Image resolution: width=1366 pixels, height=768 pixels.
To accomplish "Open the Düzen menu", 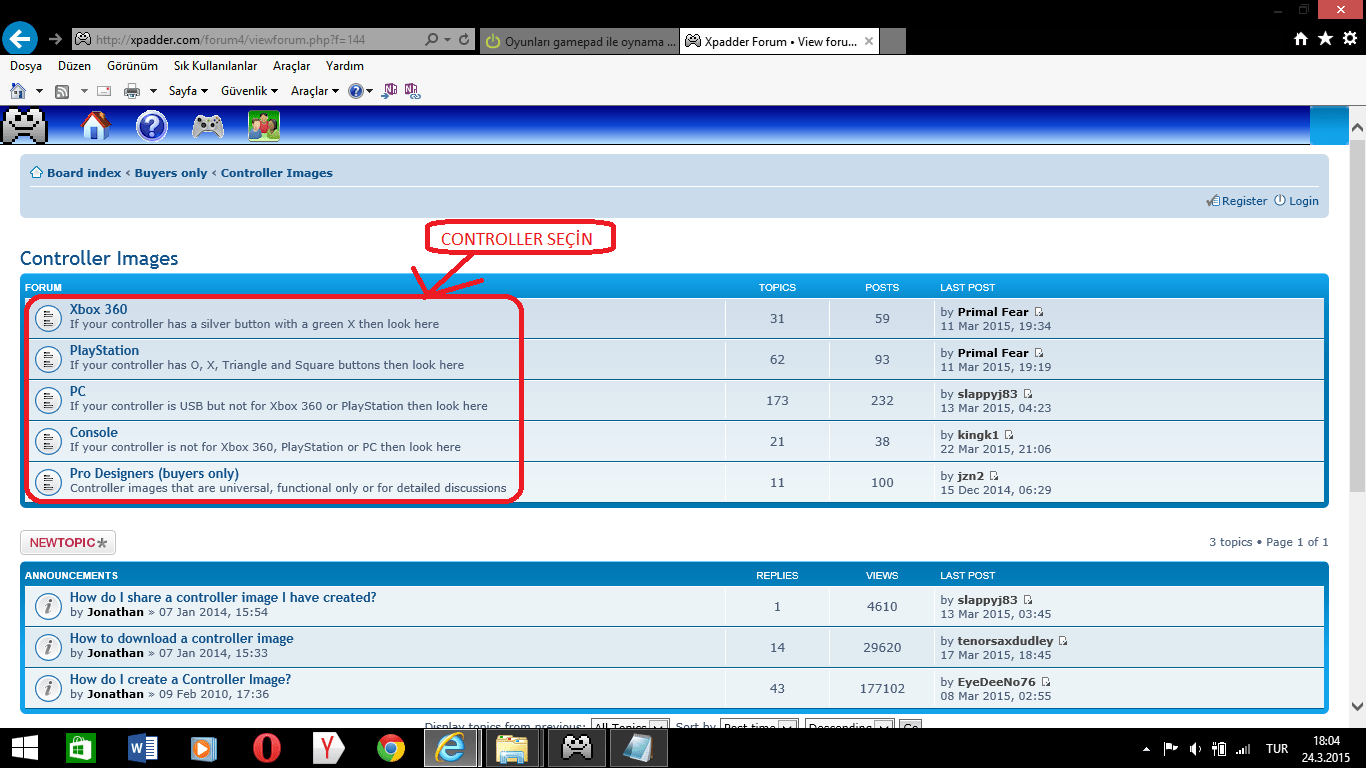I will coord(74,66).
